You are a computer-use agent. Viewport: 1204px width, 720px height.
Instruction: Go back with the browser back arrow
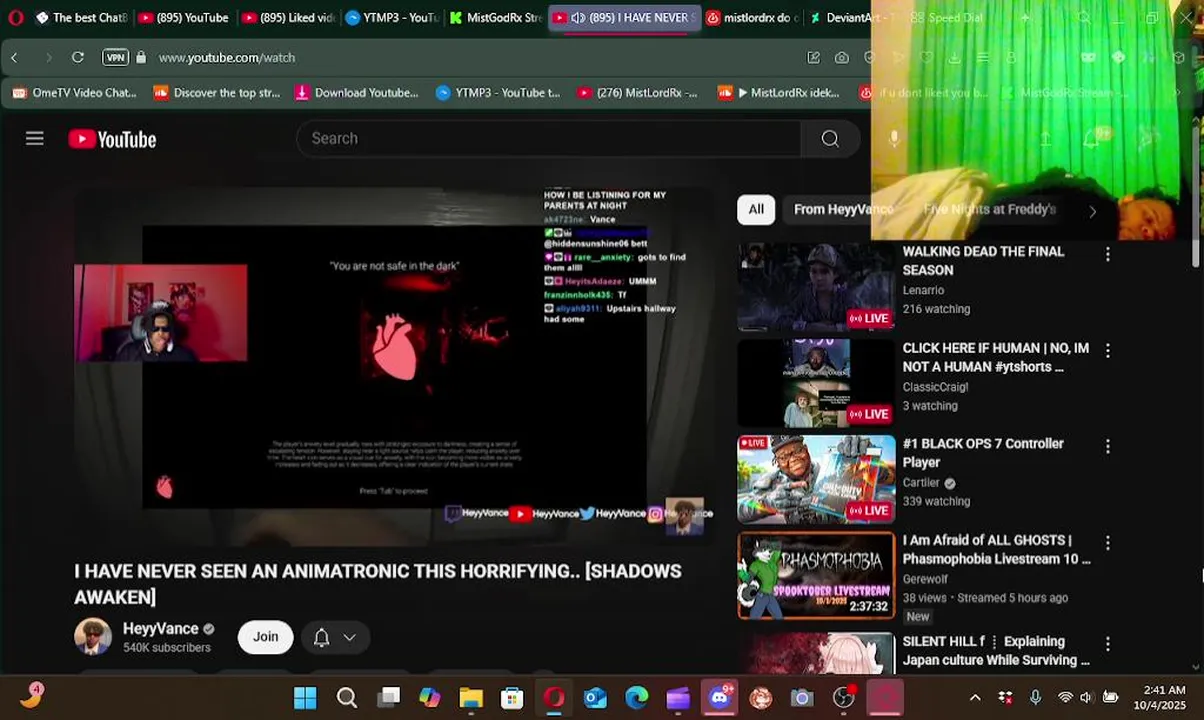[x=14, y=57]
